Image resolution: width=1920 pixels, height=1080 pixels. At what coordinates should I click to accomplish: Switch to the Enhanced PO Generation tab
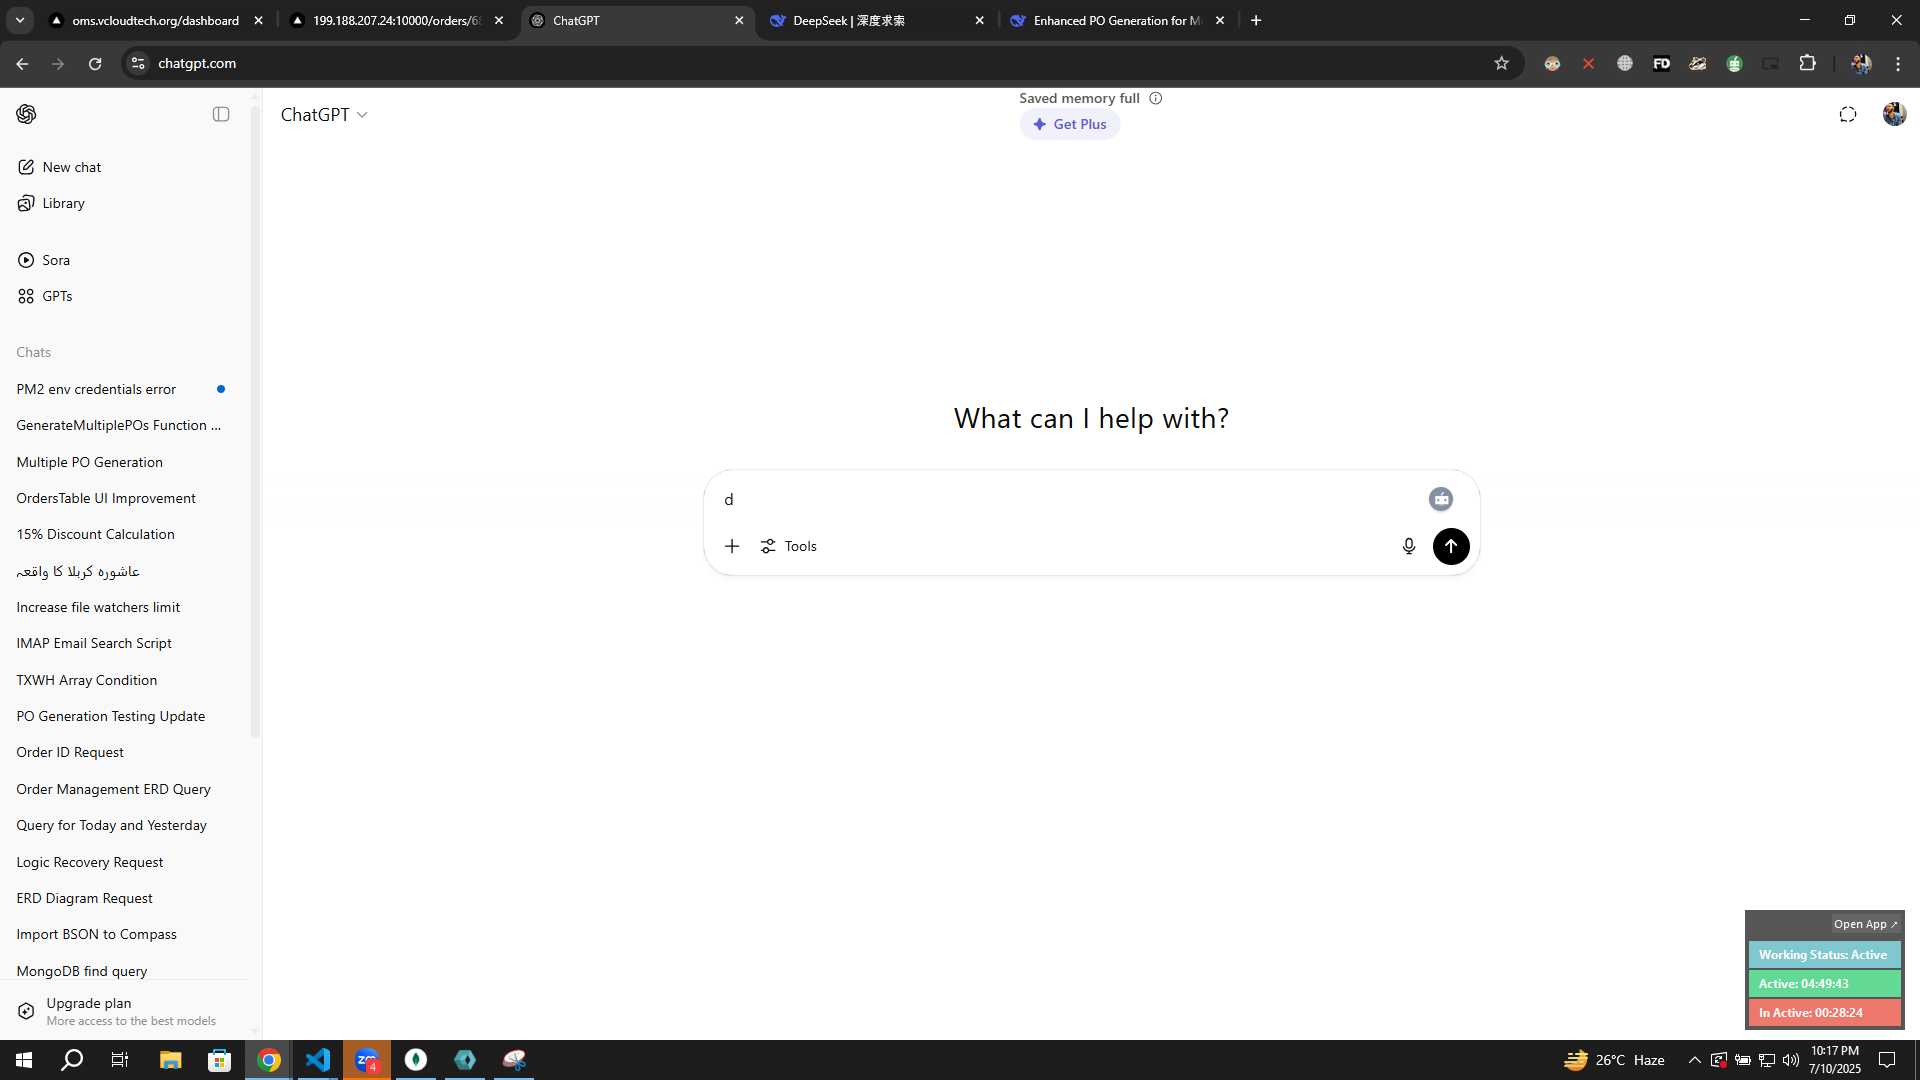[x=1116, y=20]
